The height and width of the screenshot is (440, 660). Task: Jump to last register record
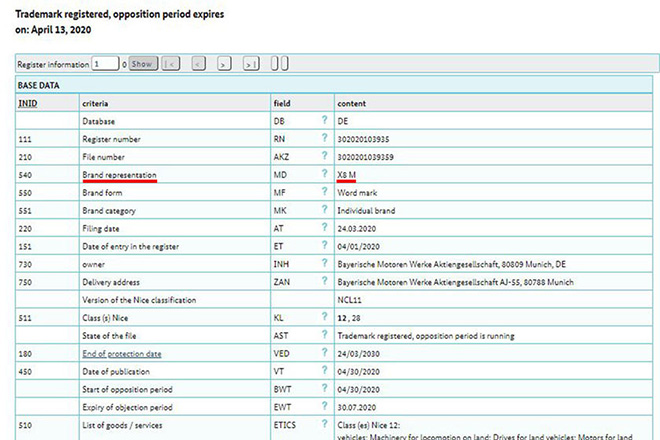click(x=251, y=64)
